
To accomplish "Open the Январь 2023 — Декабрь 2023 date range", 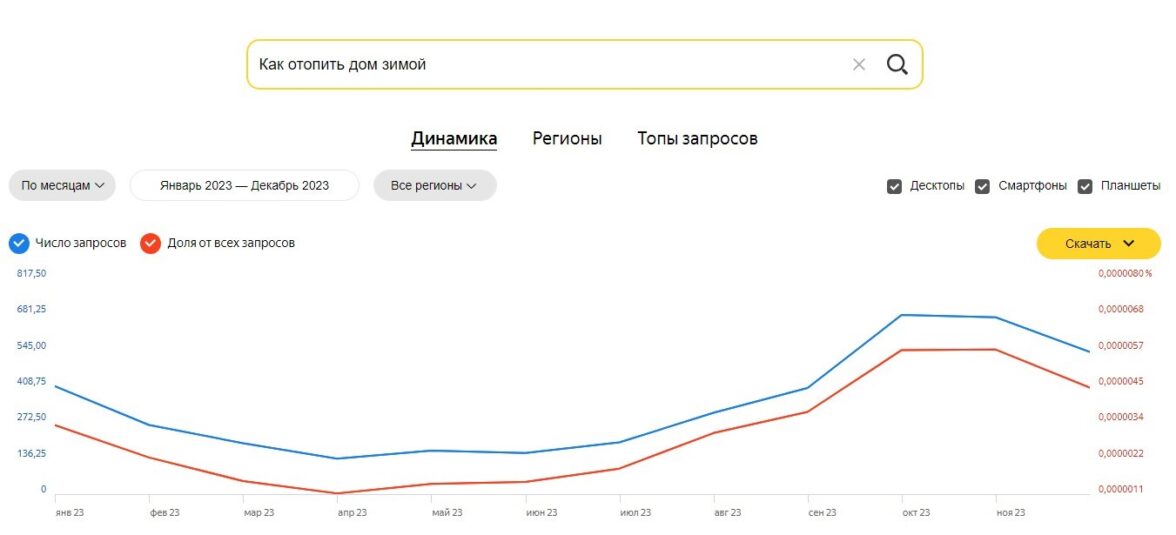I will pyautogui.click(x=244, y=186).
